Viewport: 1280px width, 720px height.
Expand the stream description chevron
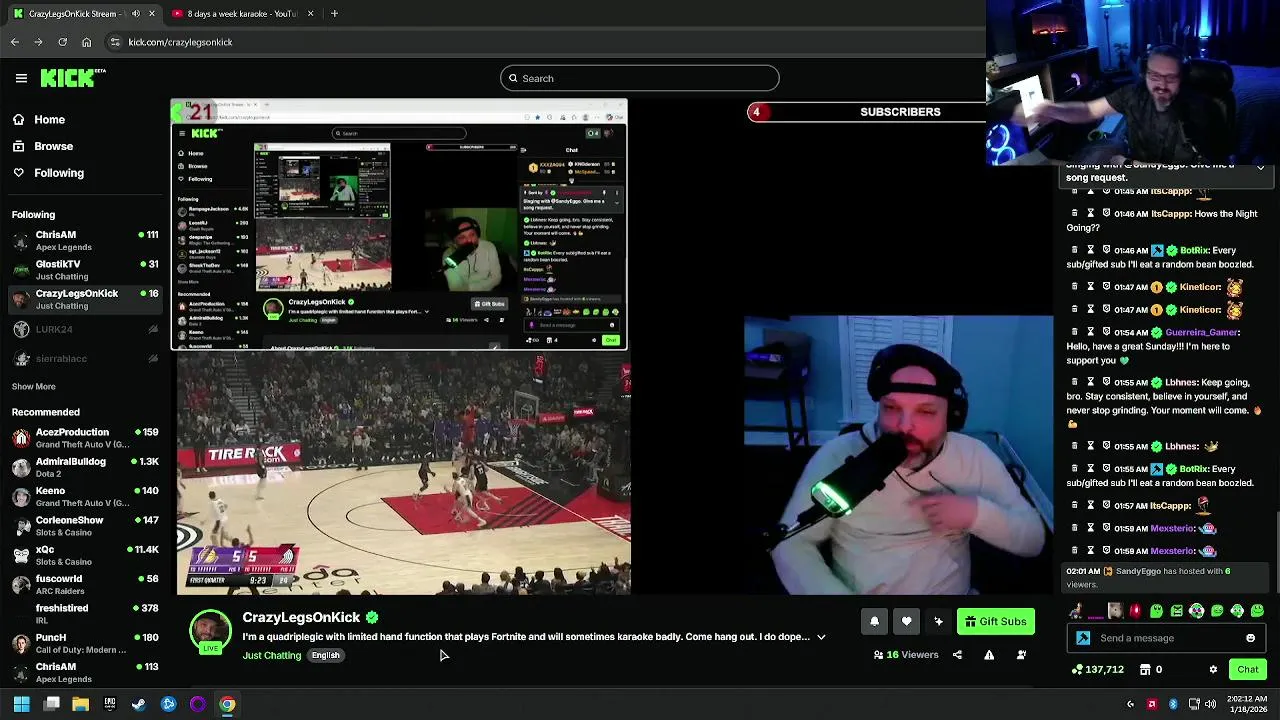click(x=821, y=637)
